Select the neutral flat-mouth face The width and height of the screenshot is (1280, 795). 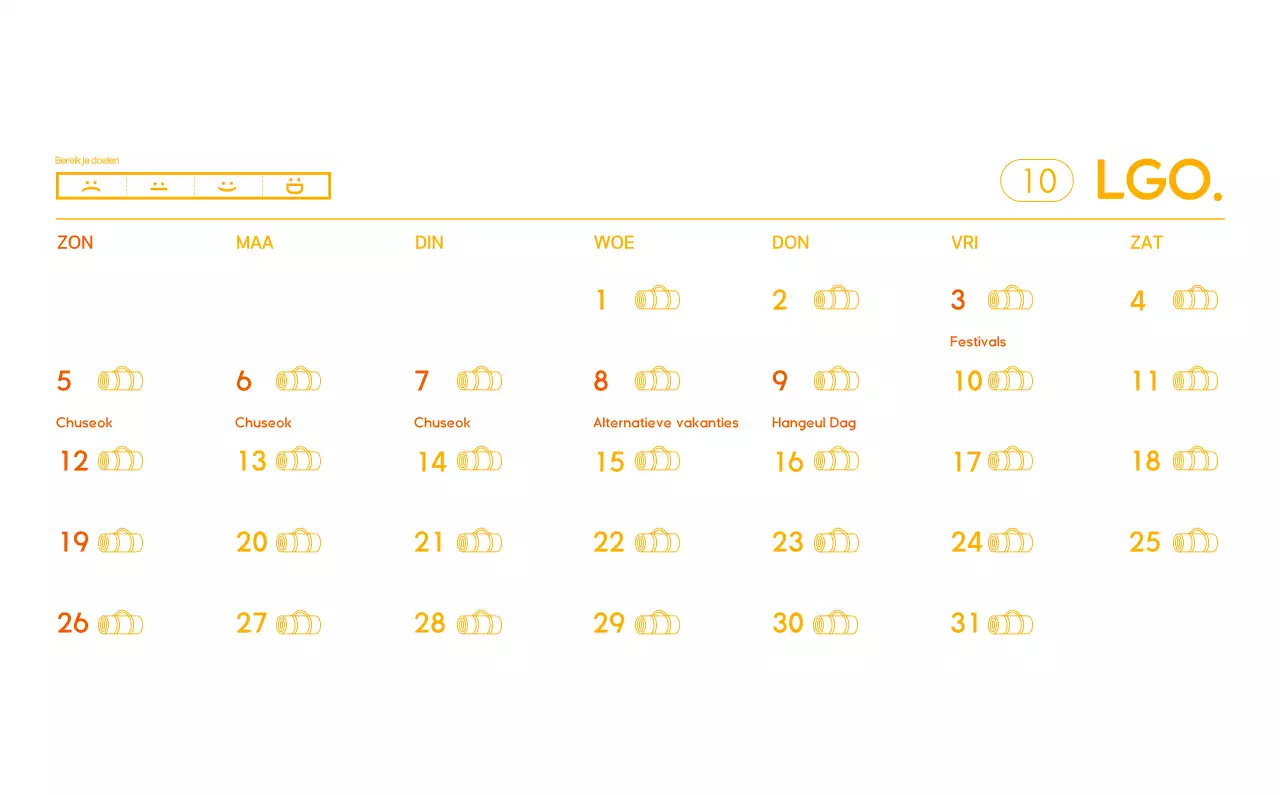coord(159,186)
